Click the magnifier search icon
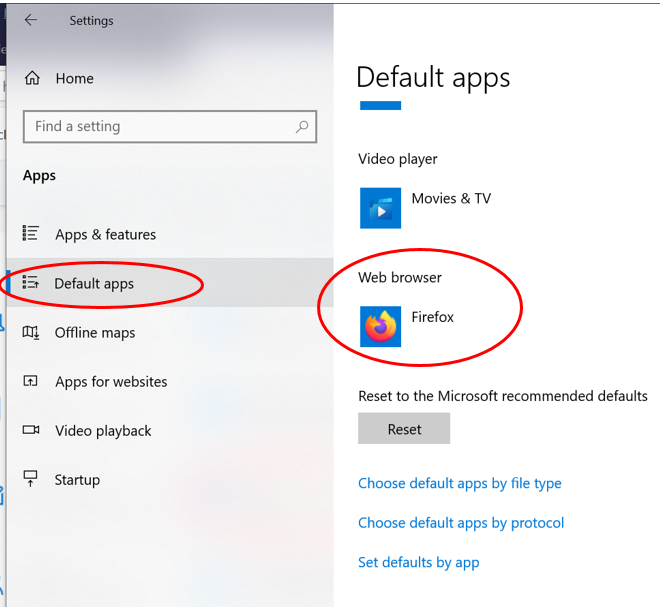Viewport: 660px width, 607px height. 302,126
